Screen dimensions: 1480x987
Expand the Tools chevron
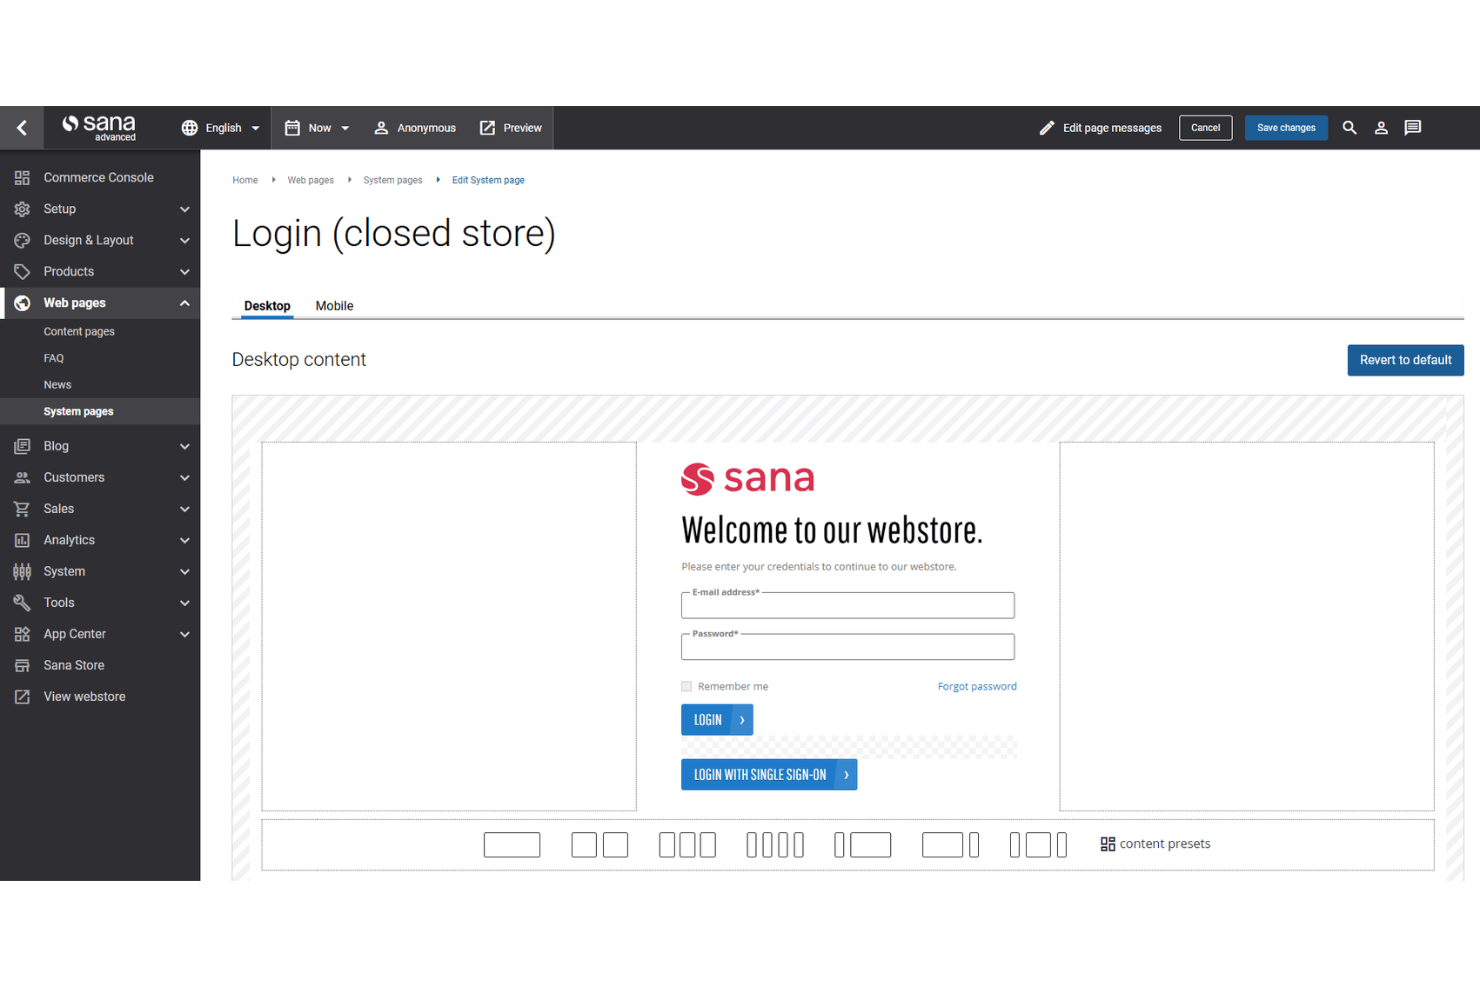click(185, 603)
